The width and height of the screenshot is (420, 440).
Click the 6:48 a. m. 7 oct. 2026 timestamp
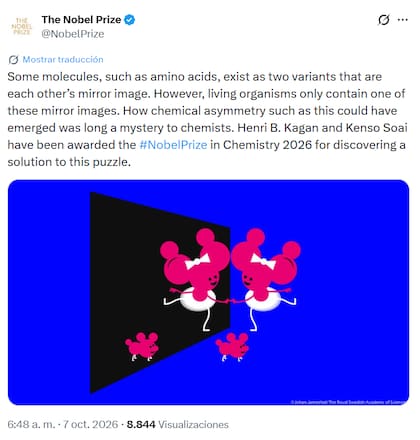[x=63, y=424]
